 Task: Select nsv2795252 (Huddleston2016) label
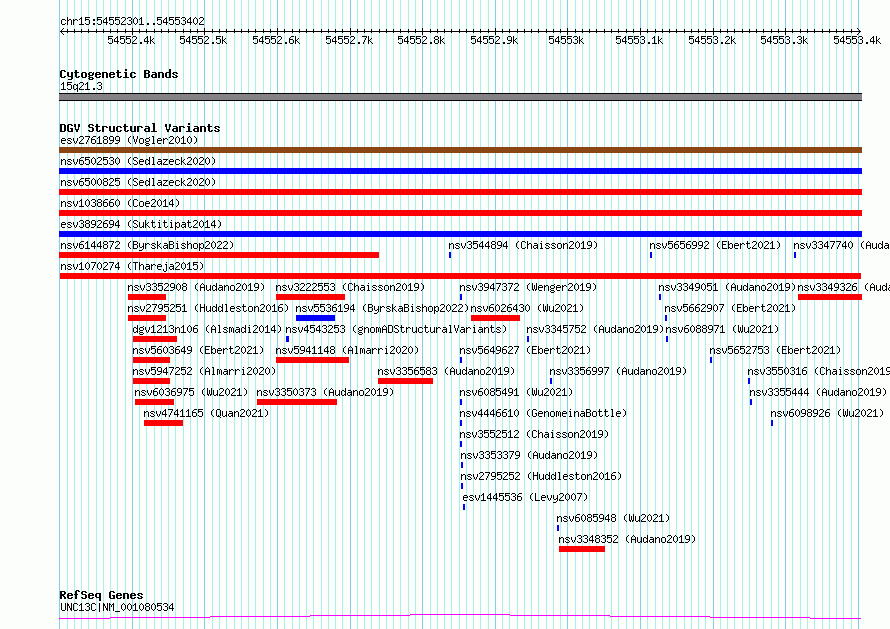(541, 476)
